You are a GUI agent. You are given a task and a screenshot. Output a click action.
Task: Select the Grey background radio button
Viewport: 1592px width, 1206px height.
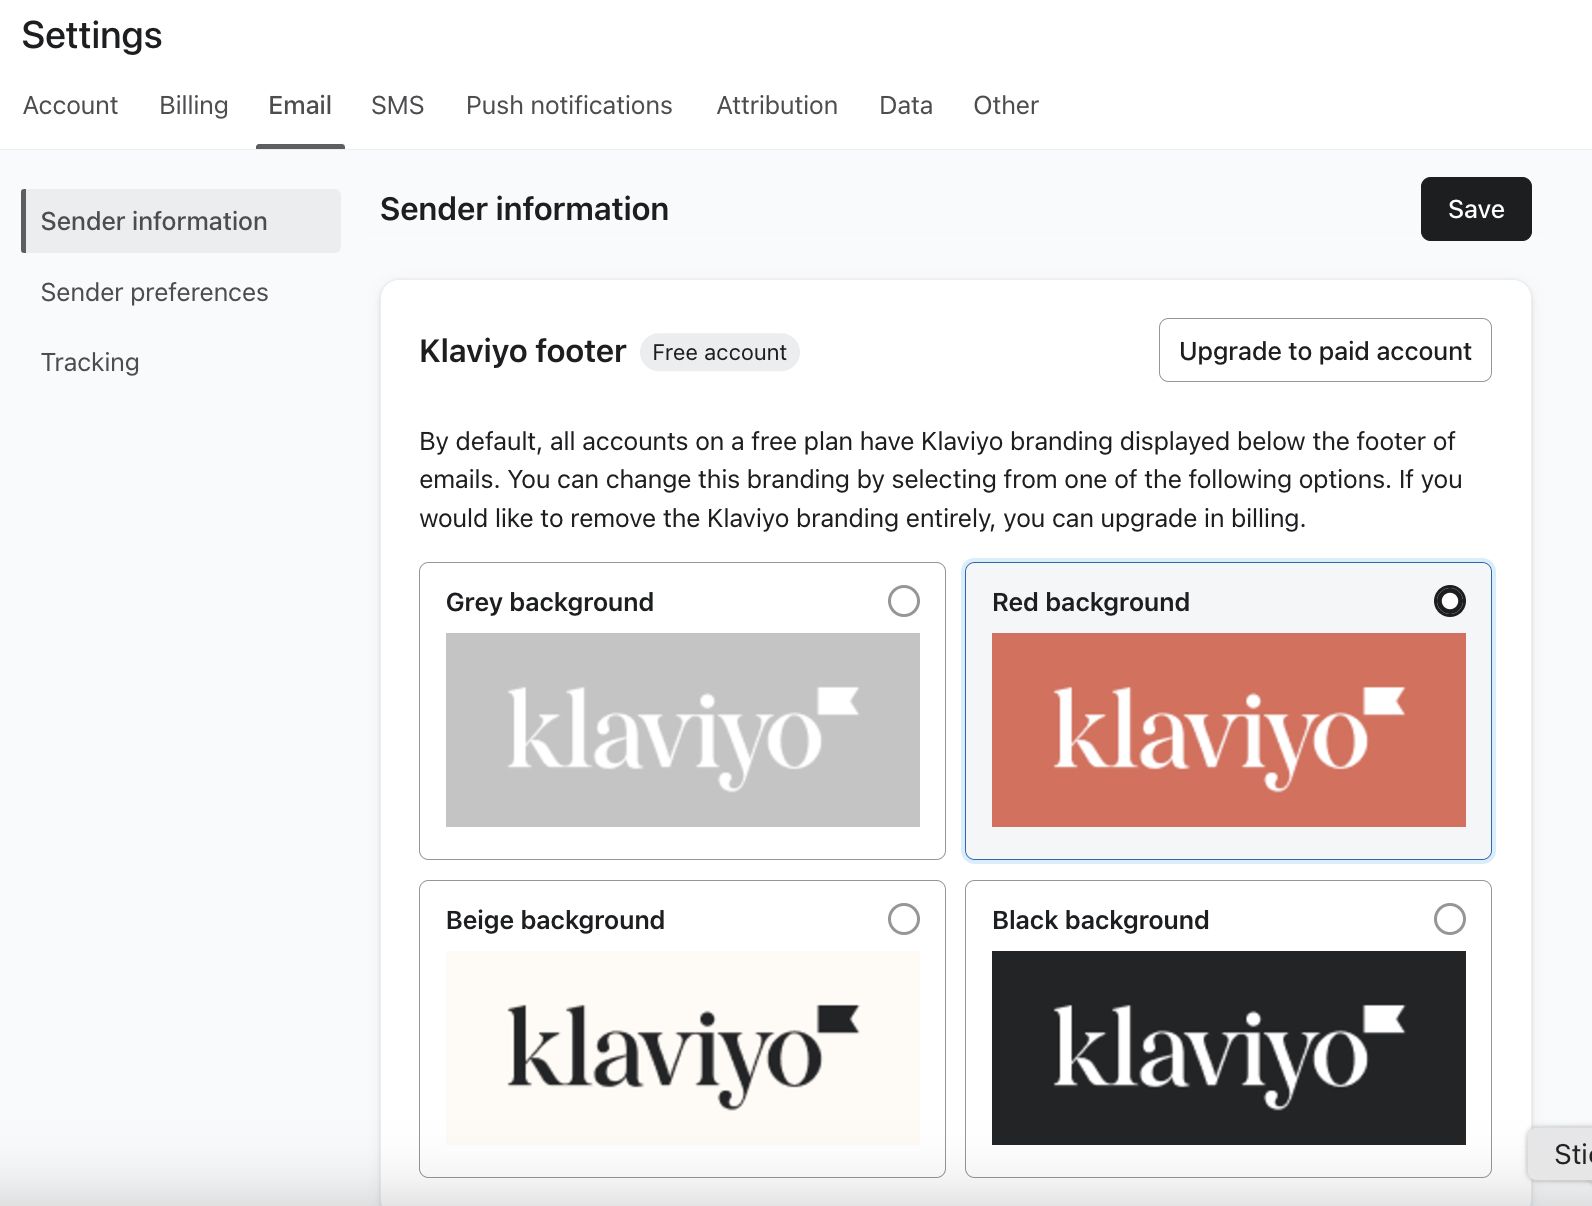[903, 601]
